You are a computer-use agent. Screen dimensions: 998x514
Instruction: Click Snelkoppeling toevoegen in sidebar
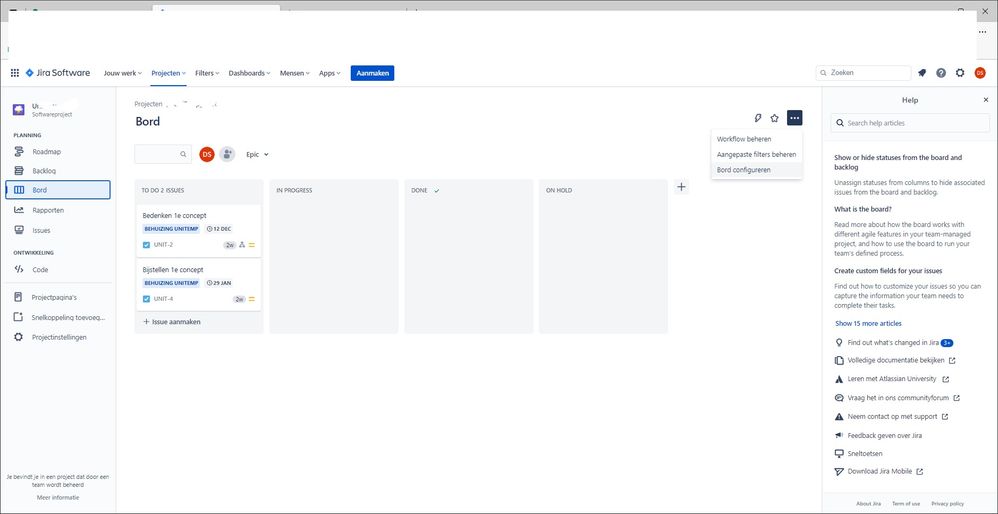tap(58, 317)
